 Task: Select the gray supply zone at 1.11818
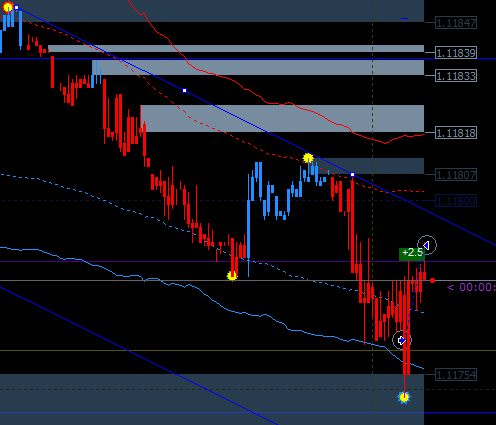[282, 119]
